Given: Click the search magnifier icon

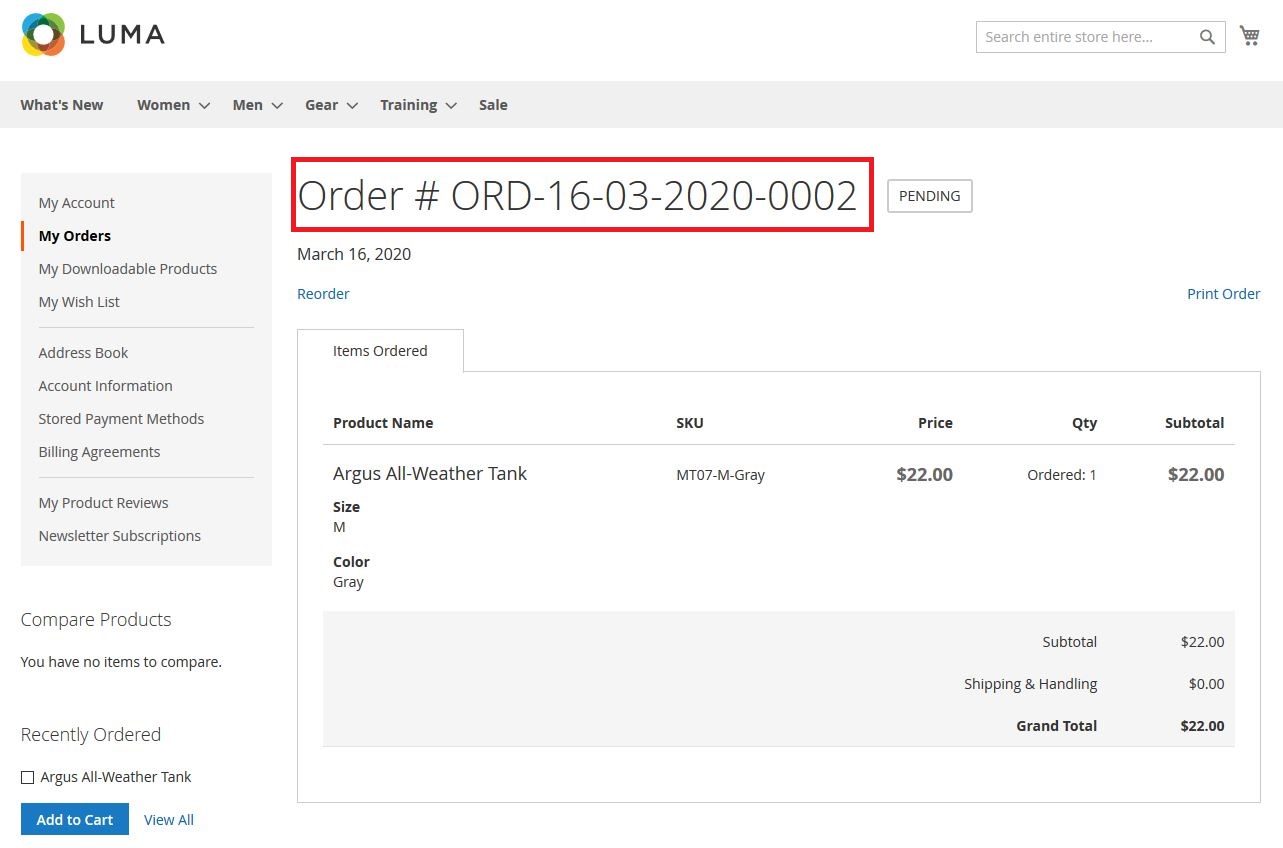Looking at the screenshot, I should 1207,36.
